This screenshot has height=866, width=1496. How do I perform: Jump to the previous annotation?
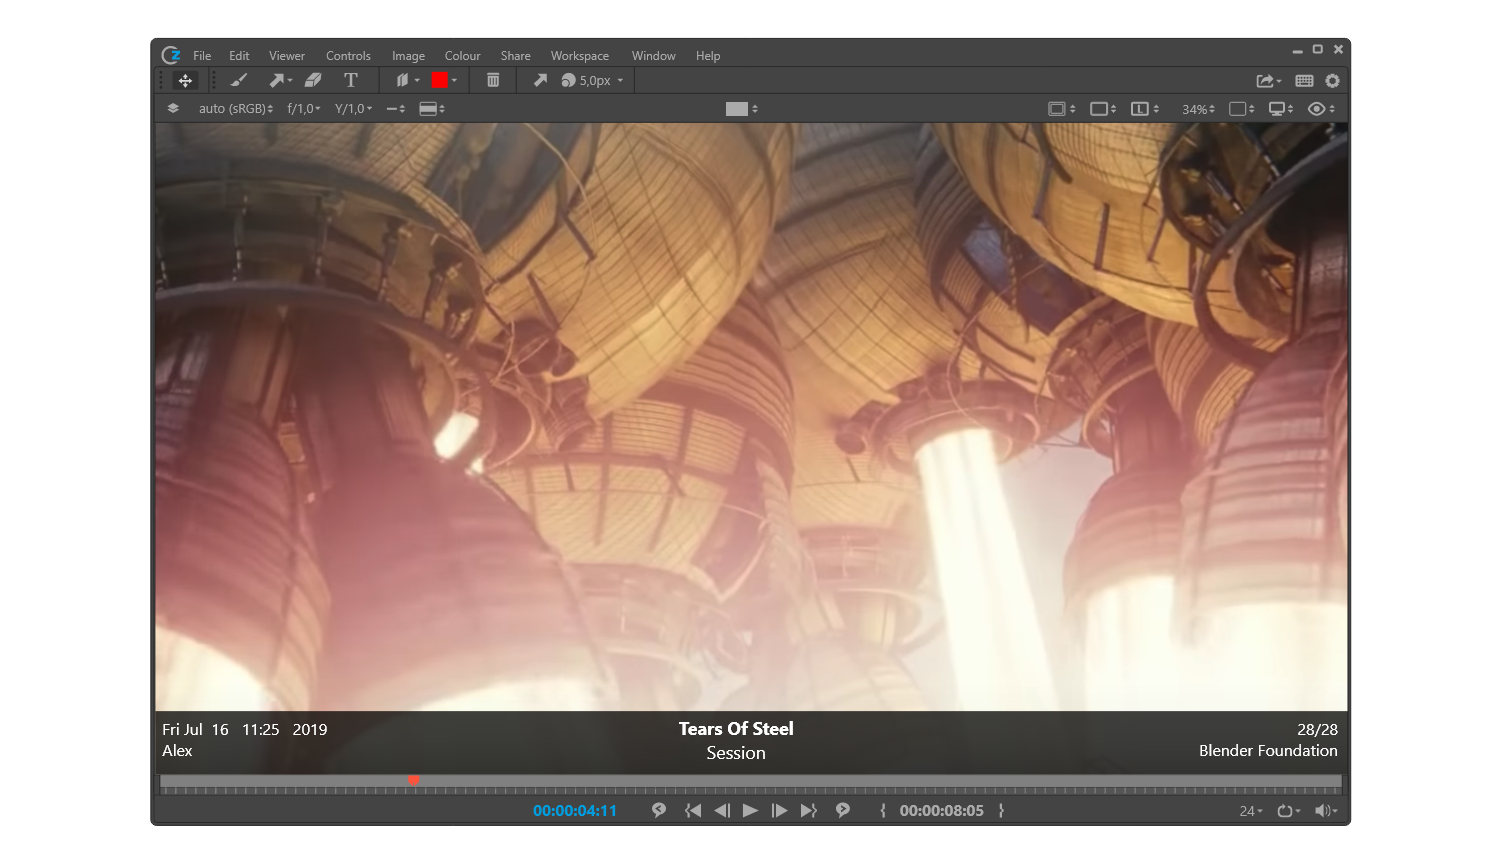coord(659,810)
